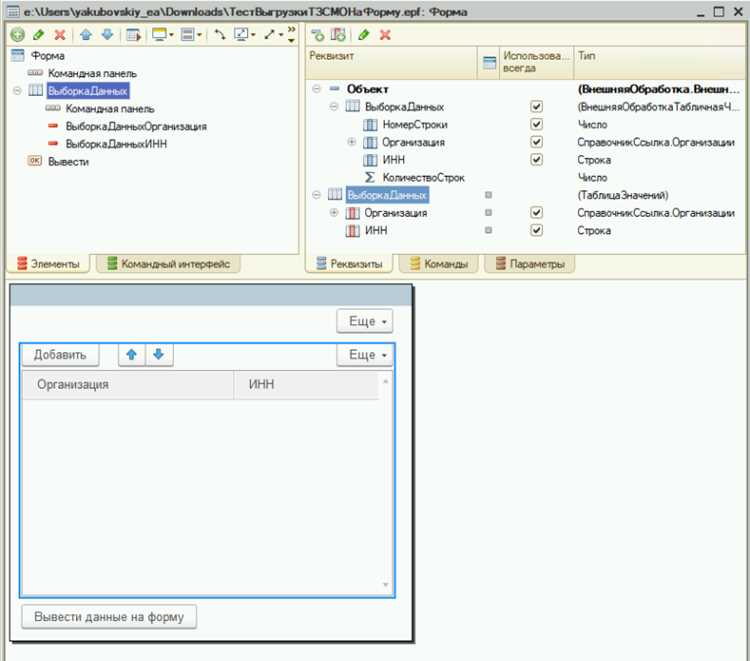Viewport: 750px width, 661px height.
Task: Click the form icon beside Форма in the elements tree
Action: 18,55
